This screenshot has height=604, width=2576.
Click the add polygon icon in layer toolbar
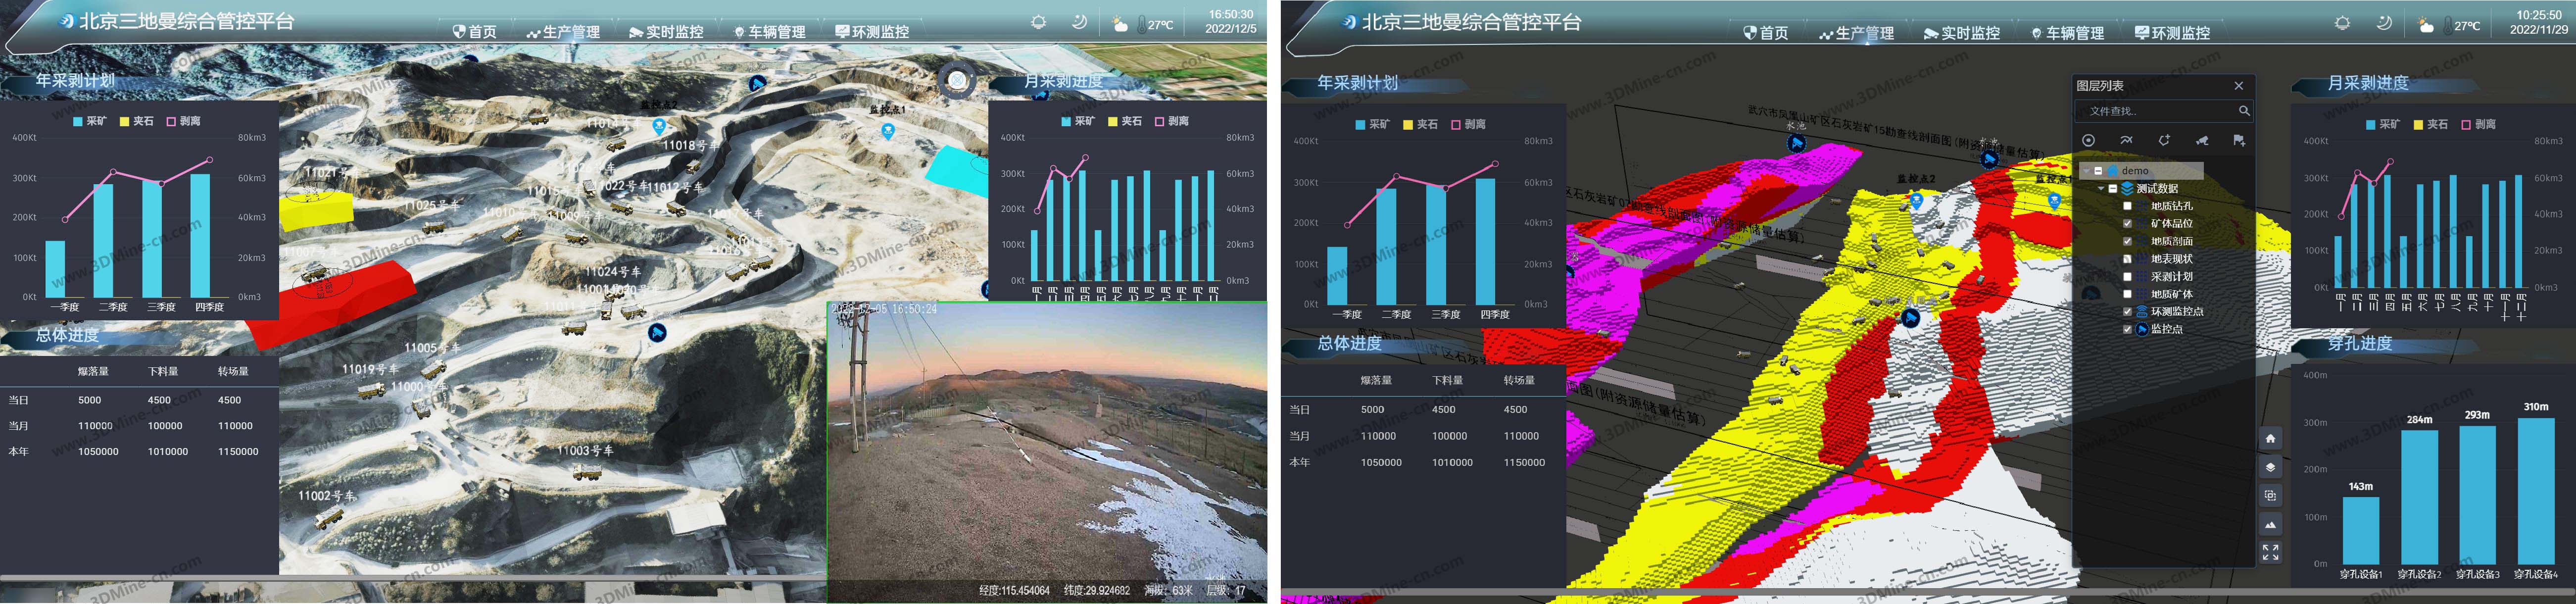[2164, 140]
